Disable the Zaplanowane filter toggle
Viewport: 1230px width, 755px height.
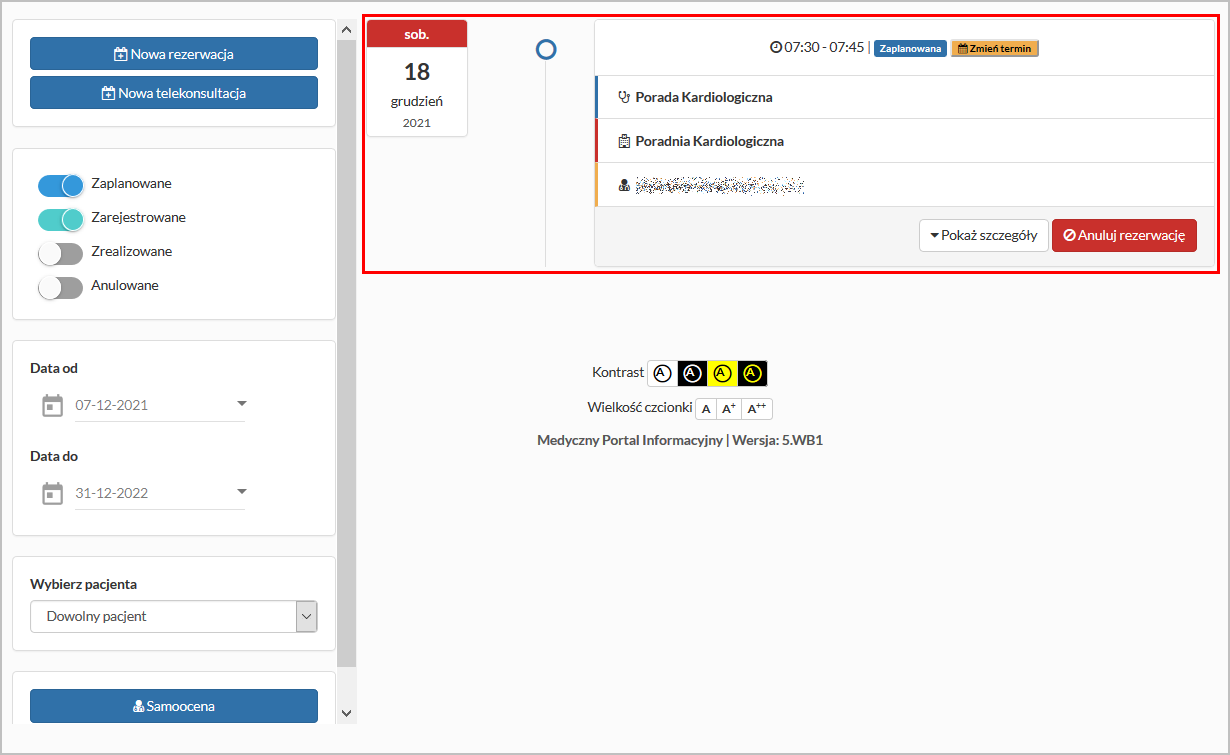point(60,185)
